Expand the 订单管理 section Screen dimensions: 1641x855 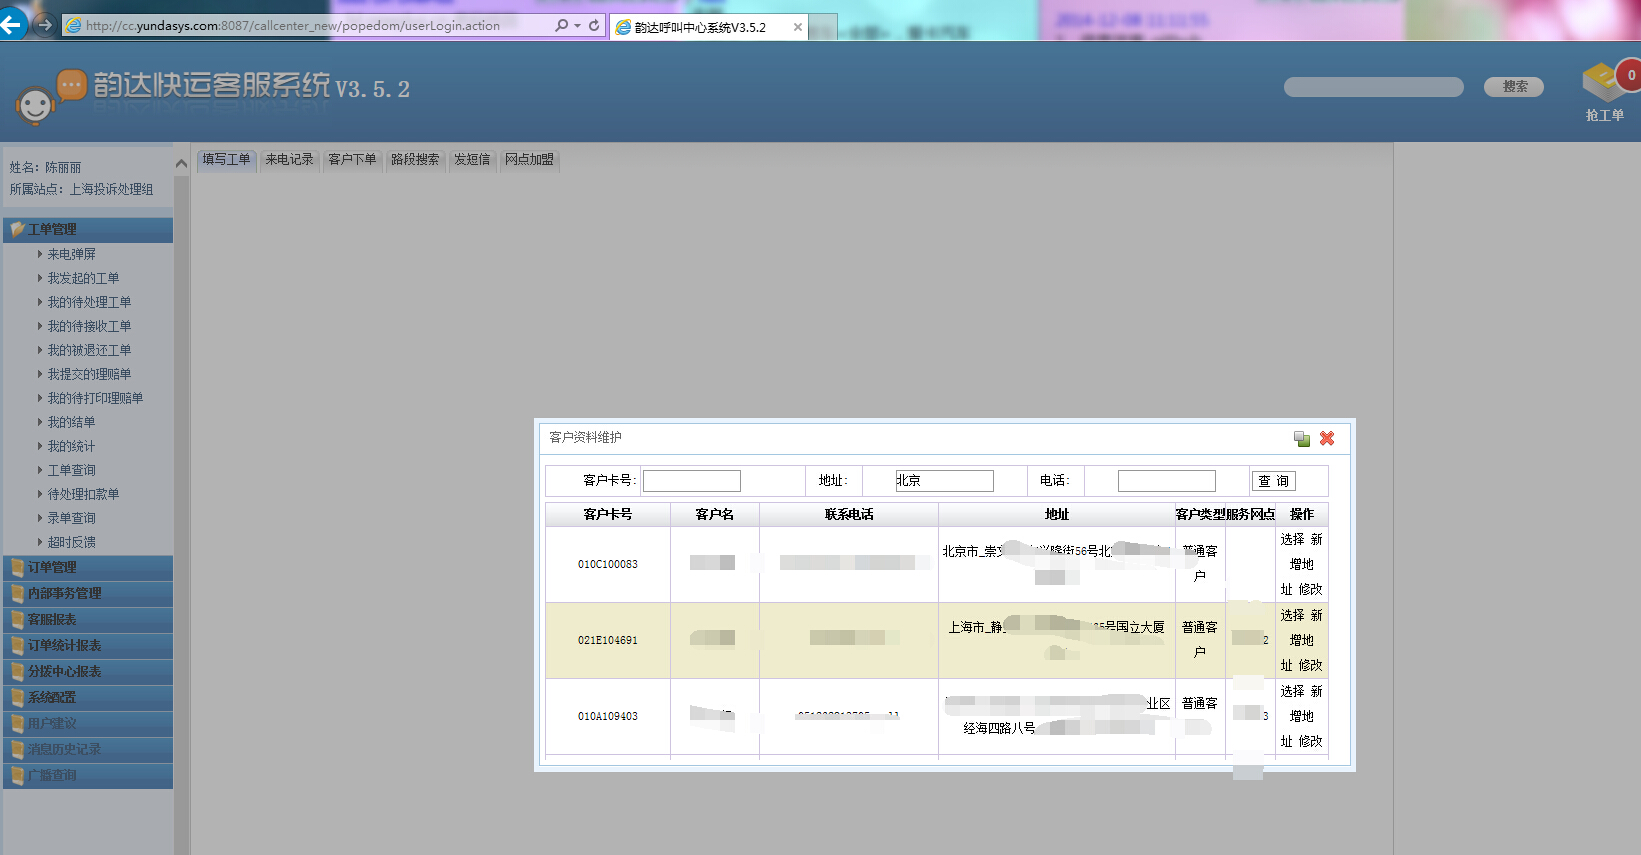click(88, 568)
